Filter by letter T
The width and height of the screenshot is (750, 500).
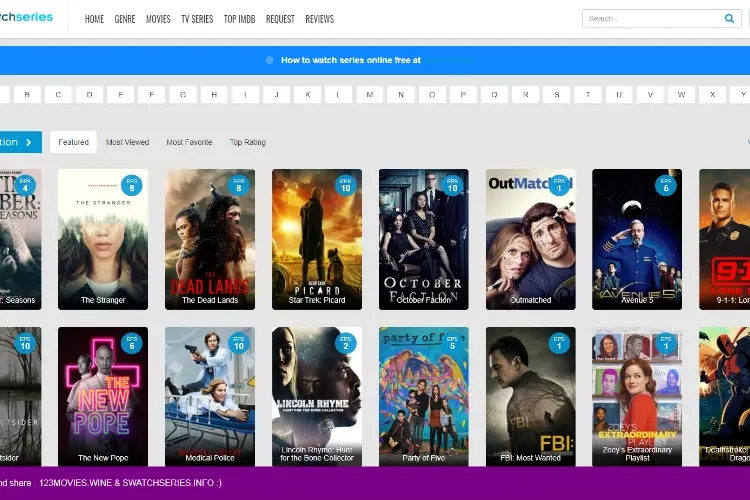[x=588, y=95]
